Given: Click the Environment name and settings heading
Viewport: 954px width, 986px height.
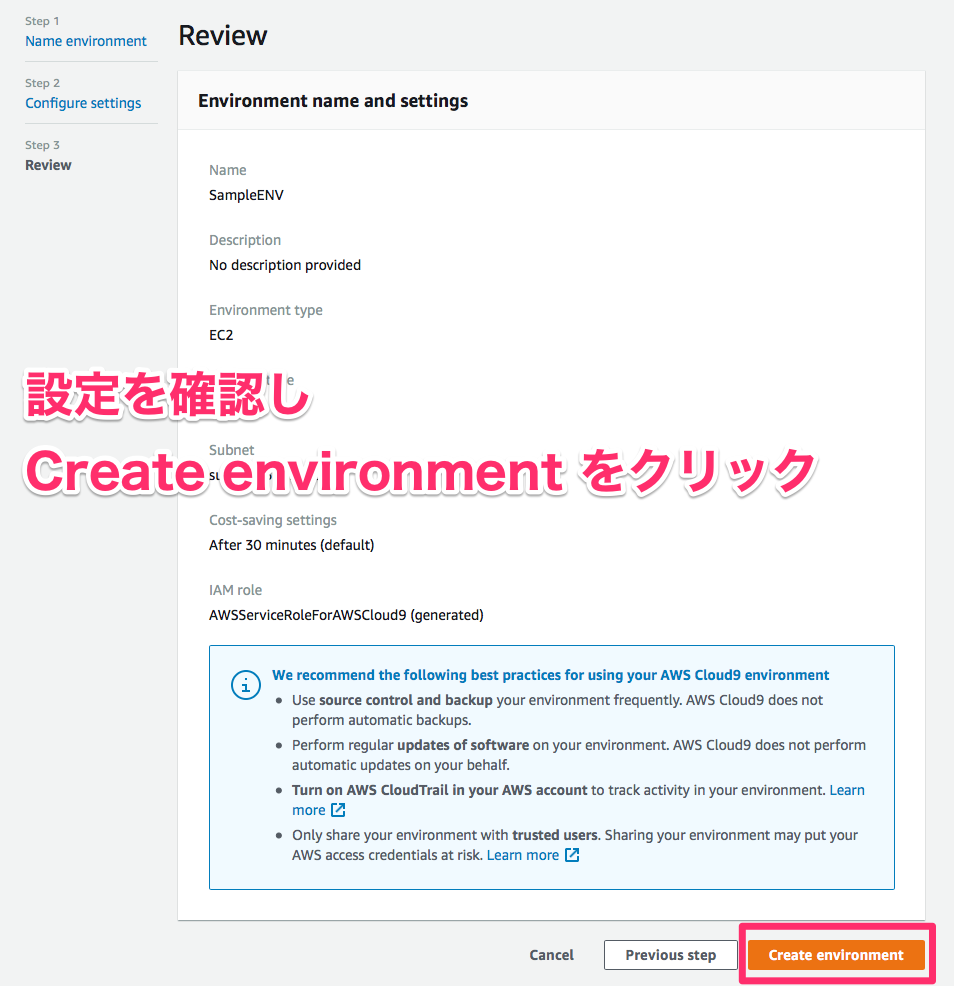Looking at the screenshot, I should coord(333,101).
